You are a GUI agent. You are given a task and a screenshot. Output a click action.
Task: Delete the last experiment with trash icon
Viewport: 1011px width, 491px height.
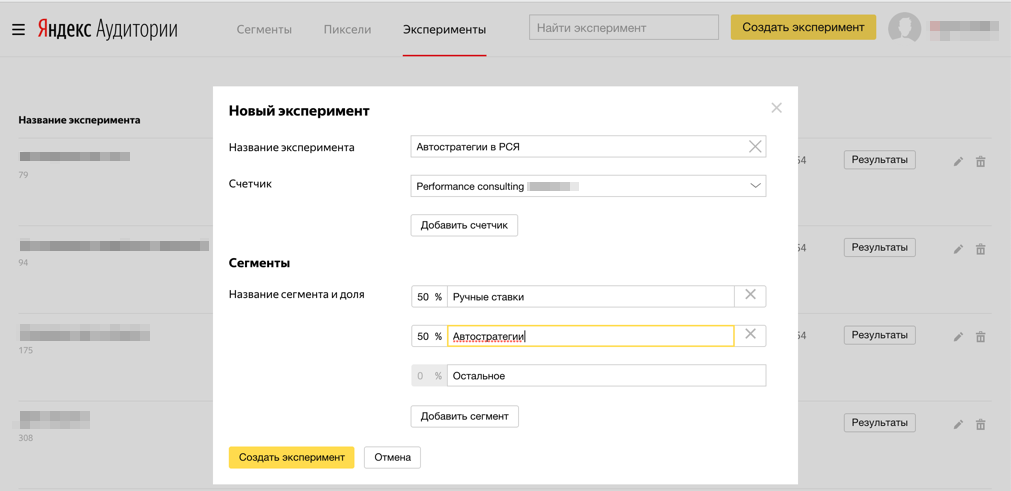click(980, 424)
